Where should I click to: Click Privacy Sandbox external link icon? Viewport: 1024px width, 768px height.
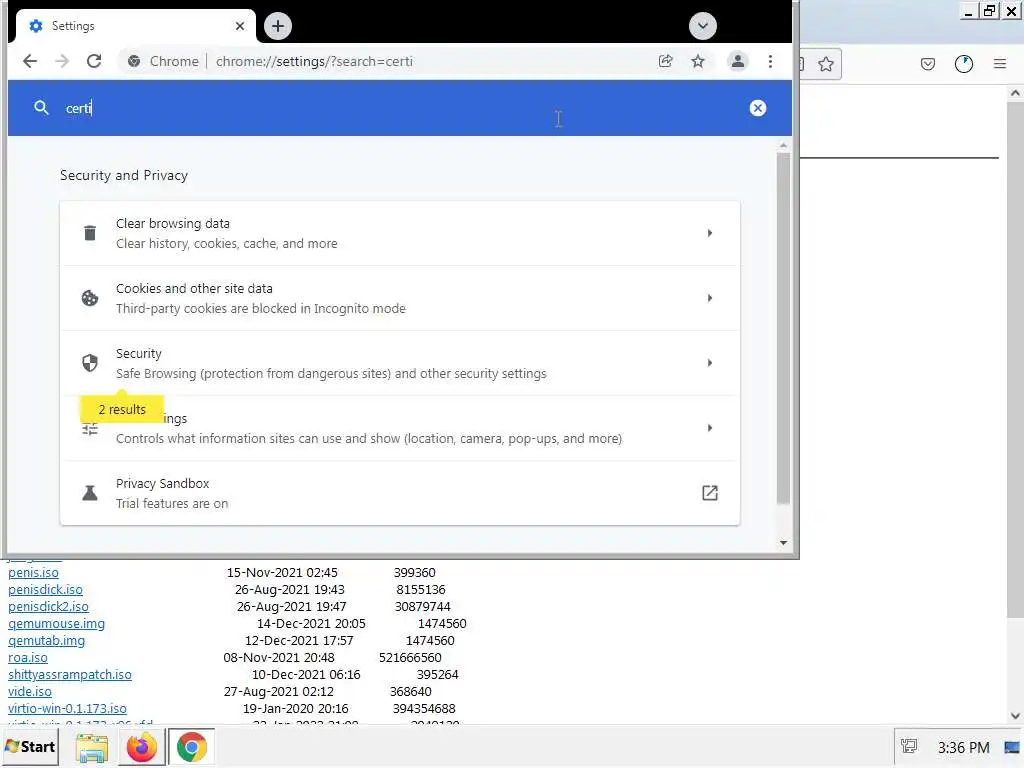[710, 493]
